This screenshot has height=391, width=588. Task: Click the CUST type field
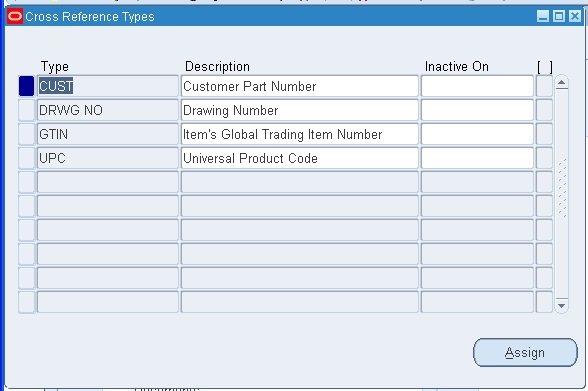click(x=108, y=86)
